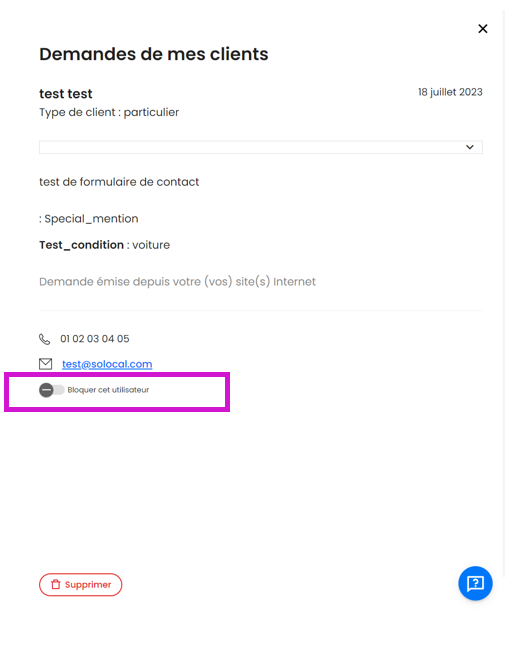Click the Type de client : particulier text
This screenshot has width=521, height=659.
pyautogui.click(x=109, y=112)
